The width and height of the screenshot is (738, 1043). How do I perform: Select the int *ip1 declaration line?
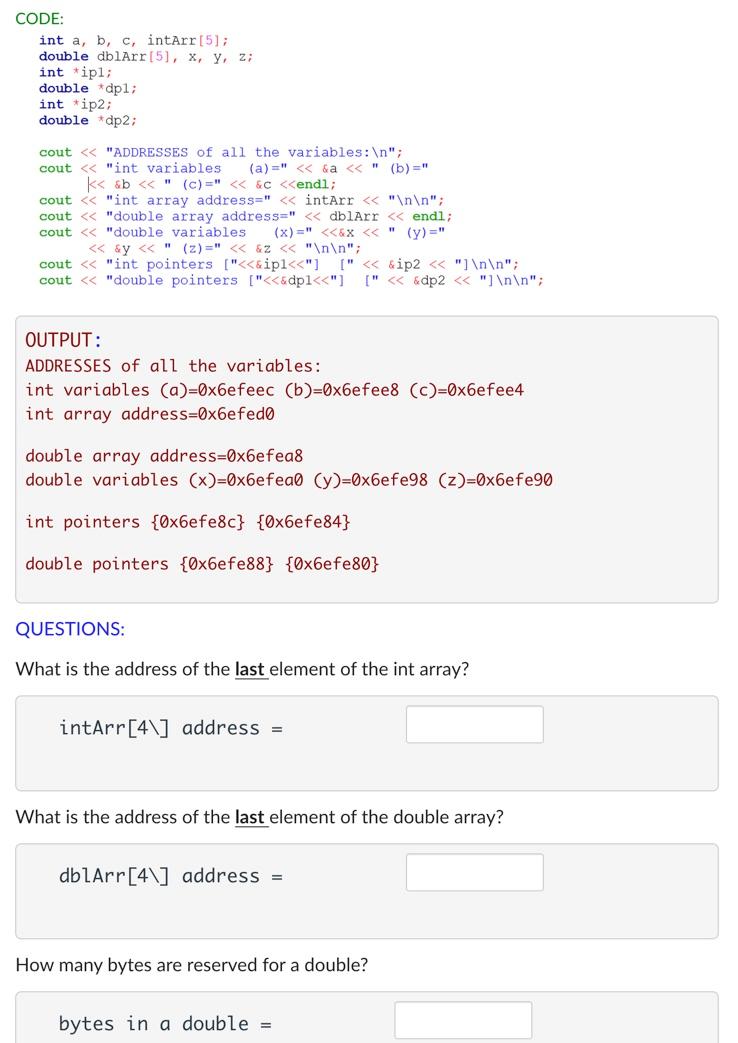[x=75, y=72]
